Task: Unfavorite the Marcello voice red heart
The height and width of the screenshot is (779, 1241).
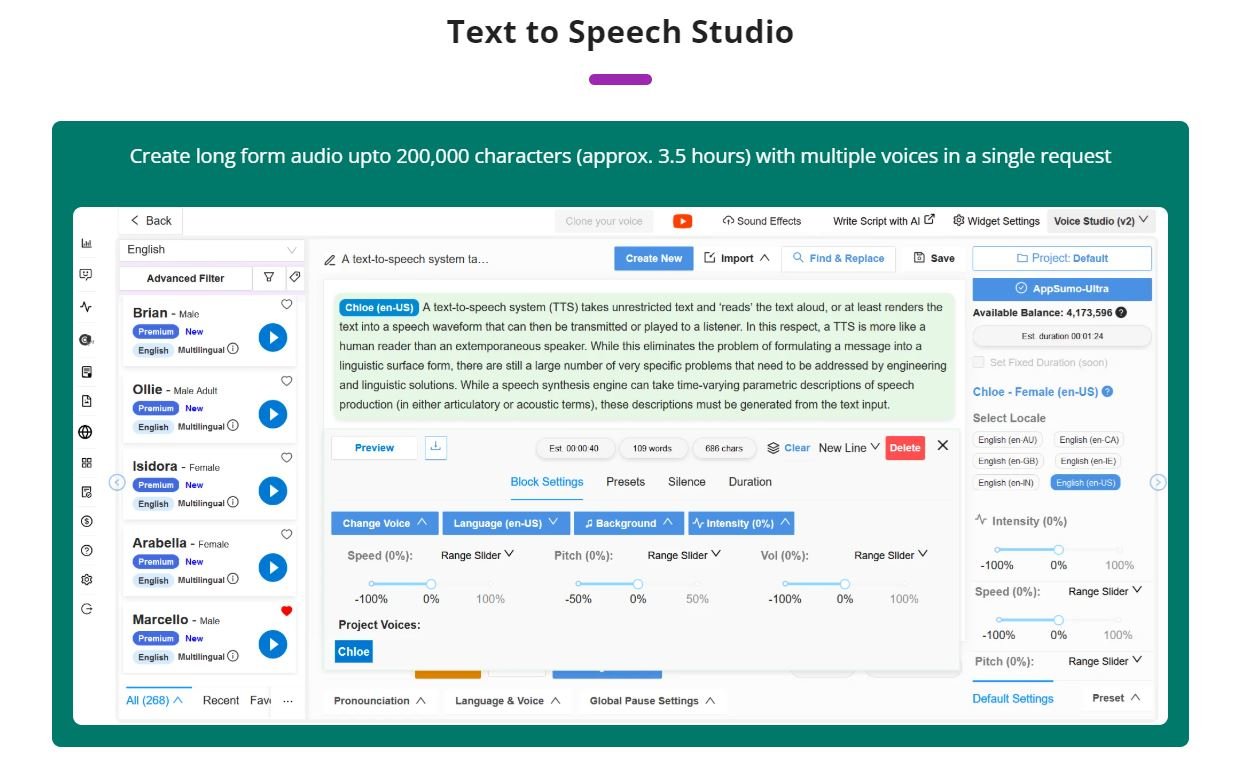Action: [x=286, y=611]
